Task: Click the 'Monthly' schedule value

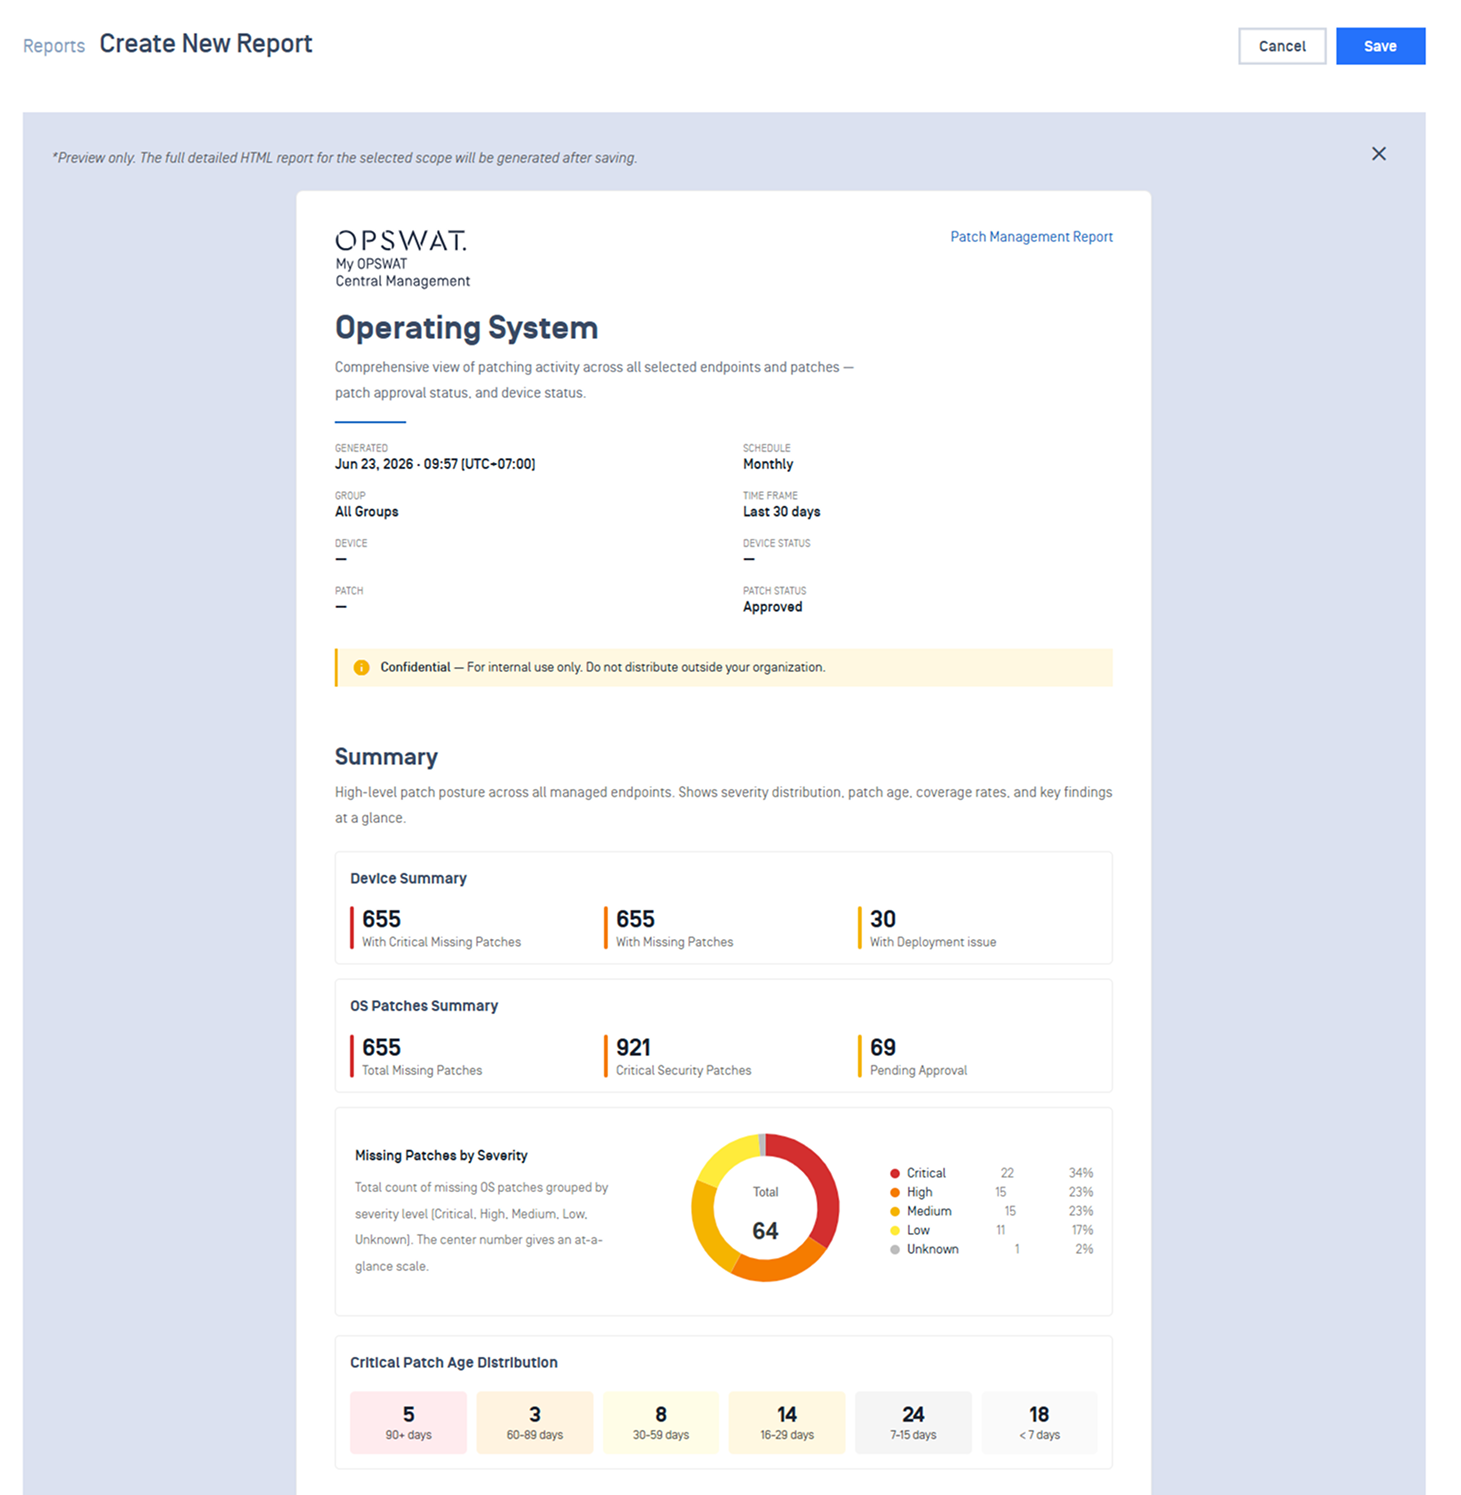Action: click(x=768, y=464)
